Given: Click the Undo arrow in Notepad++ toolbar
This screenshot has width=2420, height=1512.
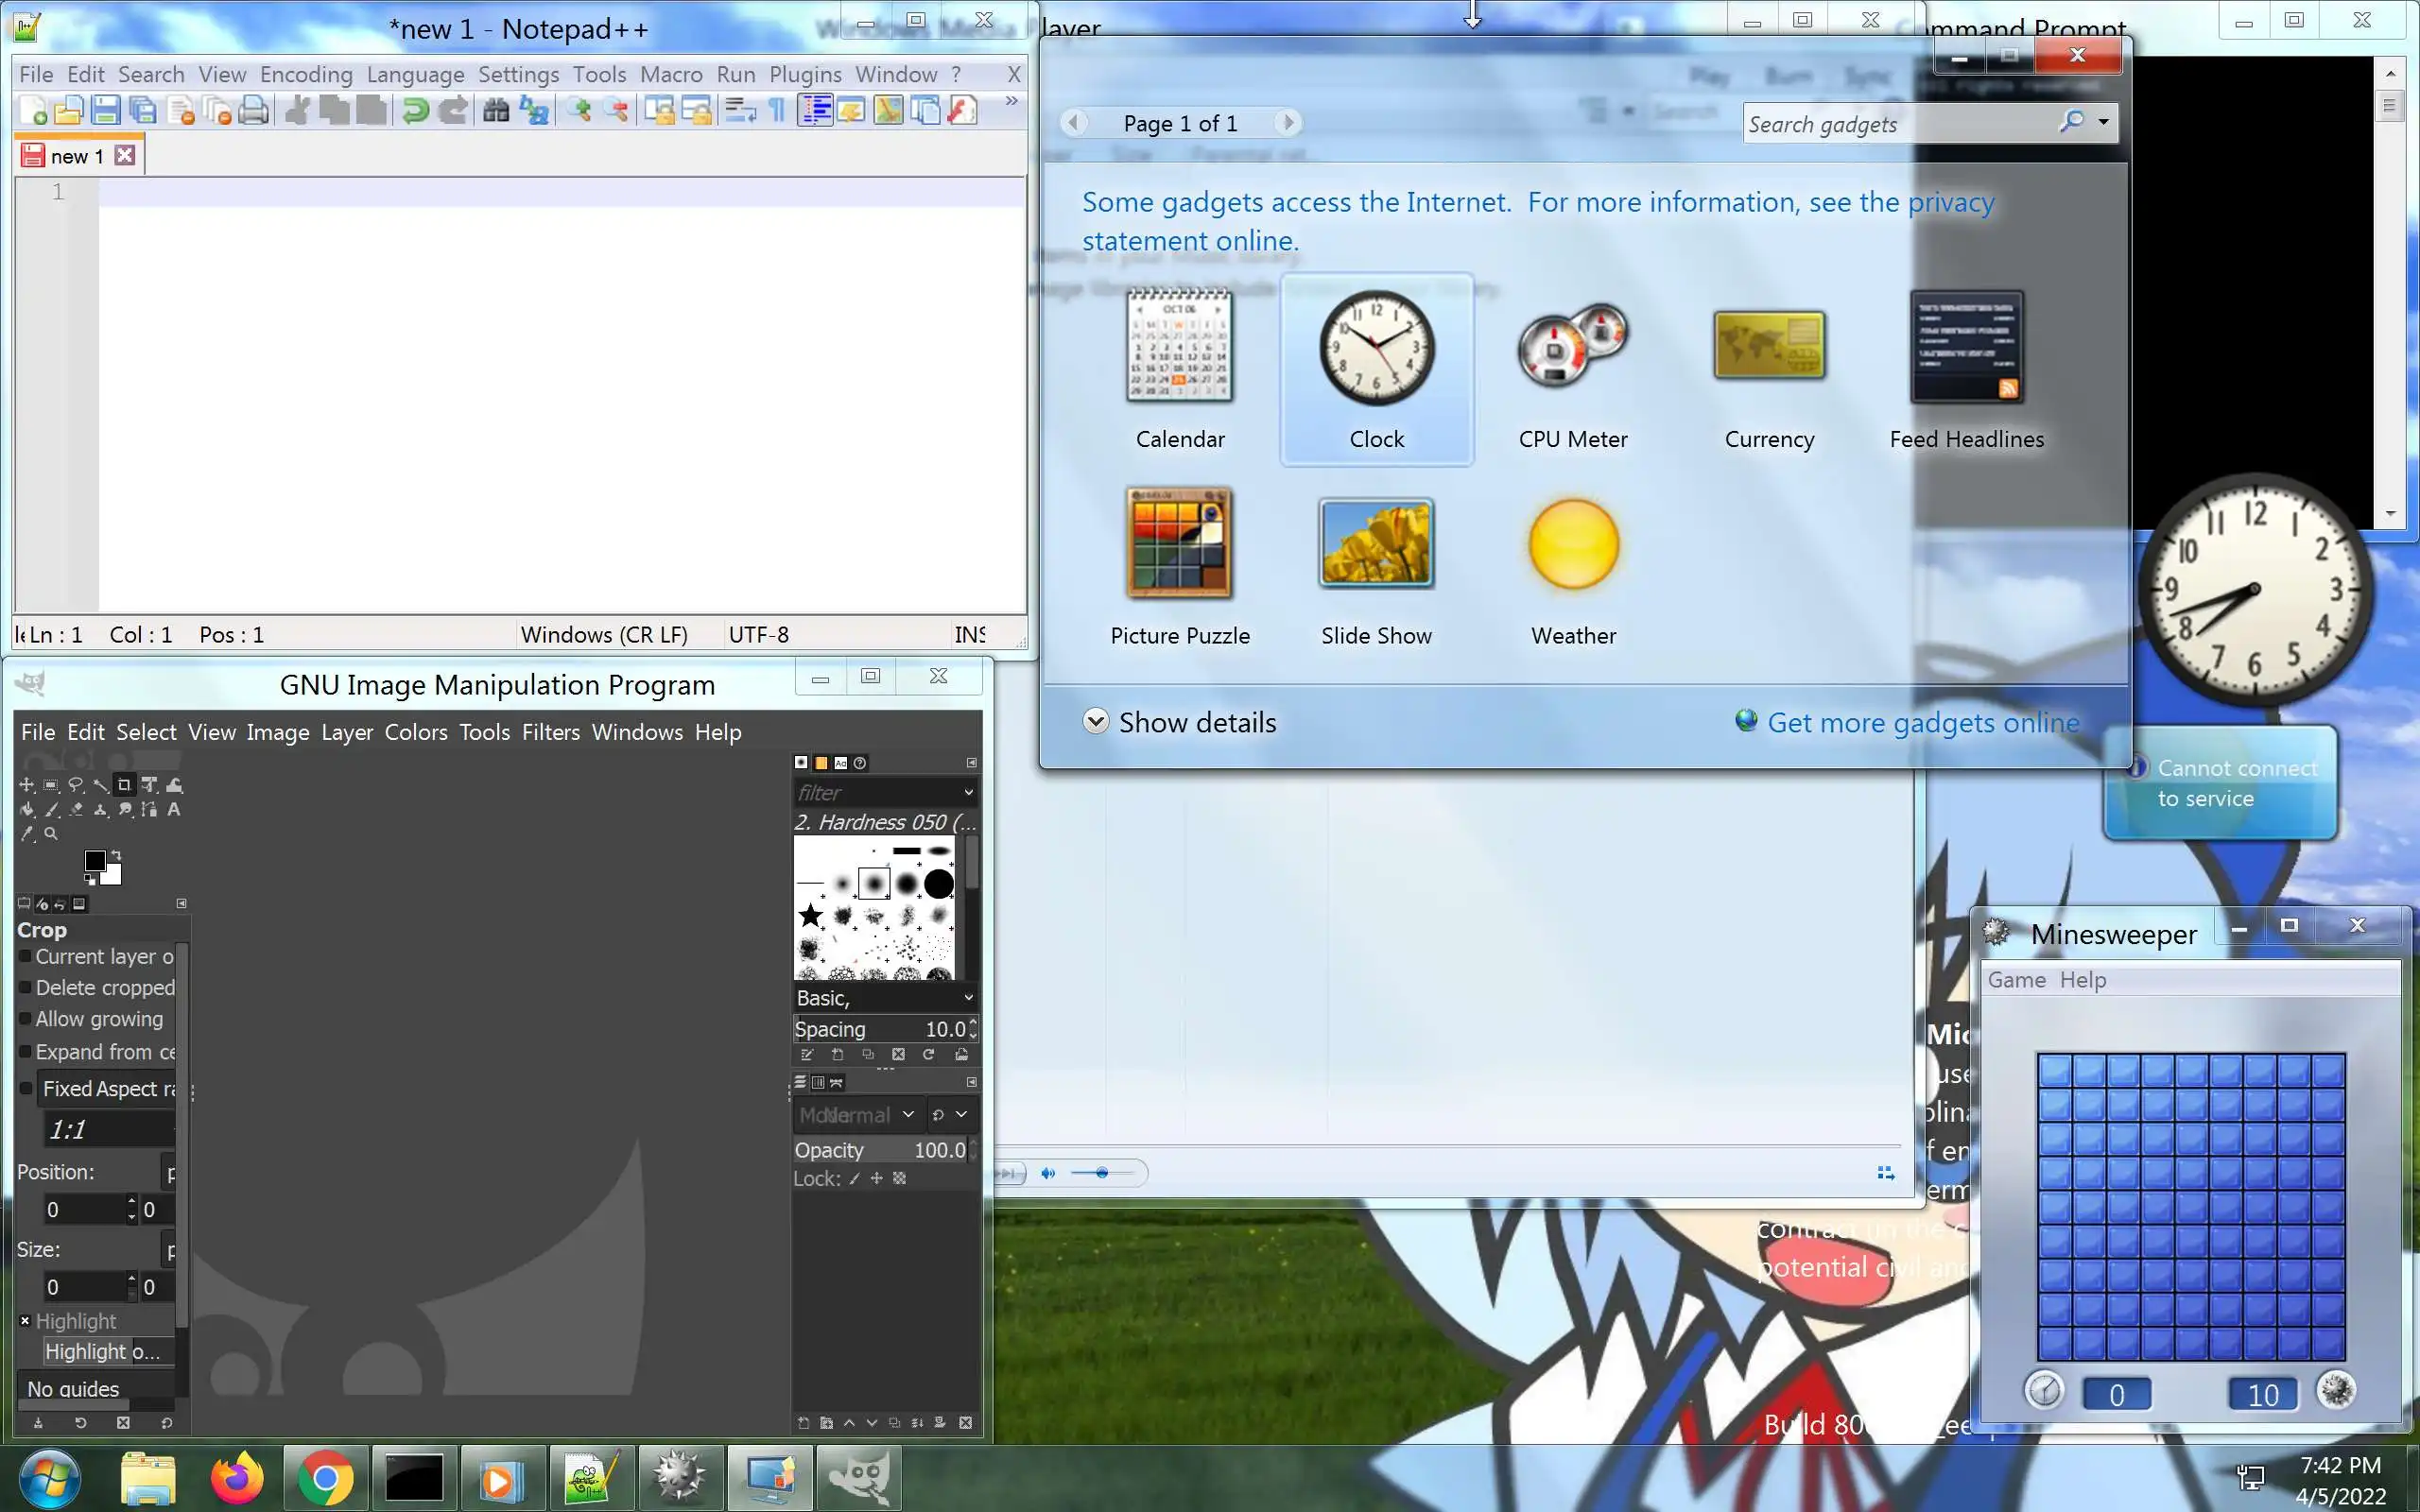Looking at the screenshot, I should tap(415, 110).
